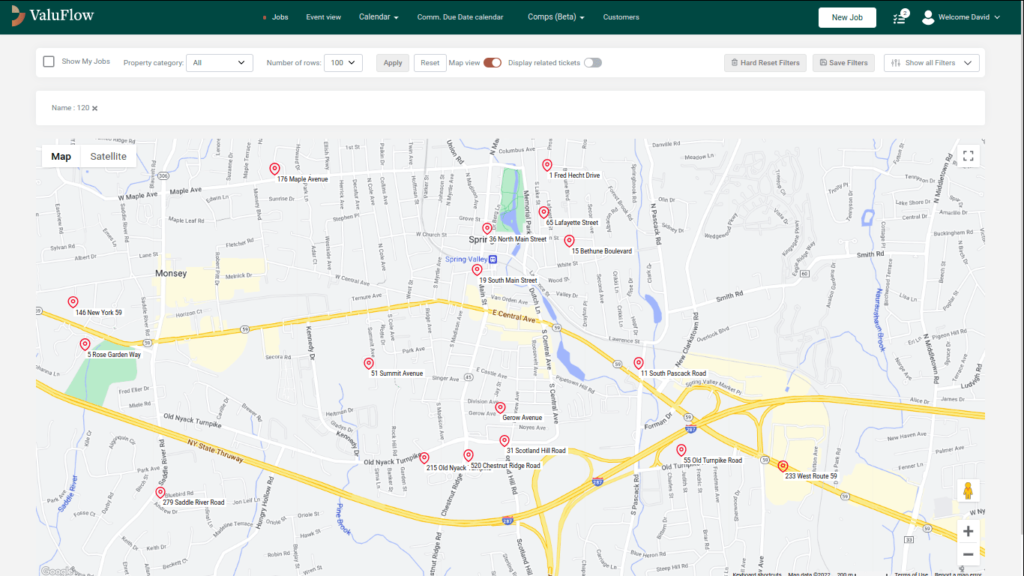The height and width of the screenshot is (576, 1024).
Task: Select the 176 Maple Avenue map pin
Action: (275, 169)
